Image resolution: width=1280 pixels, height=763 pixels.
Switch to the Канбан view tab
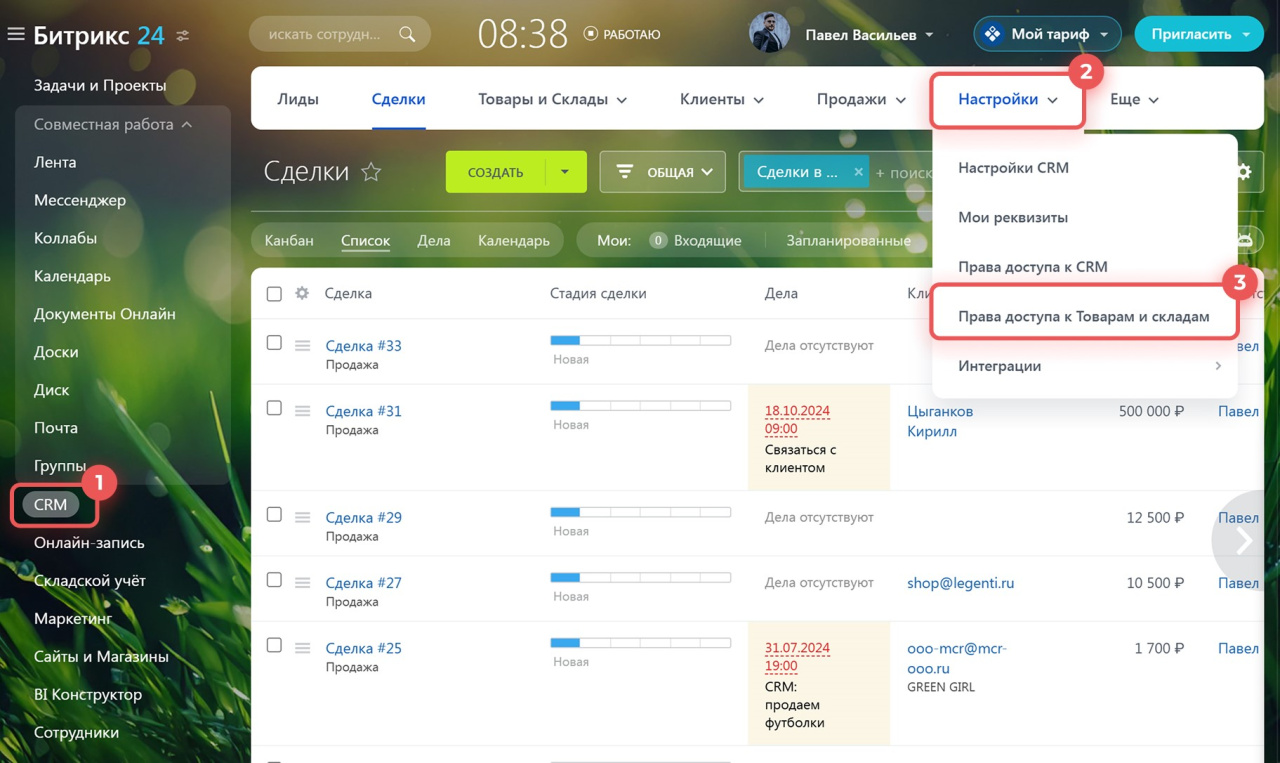289,241
